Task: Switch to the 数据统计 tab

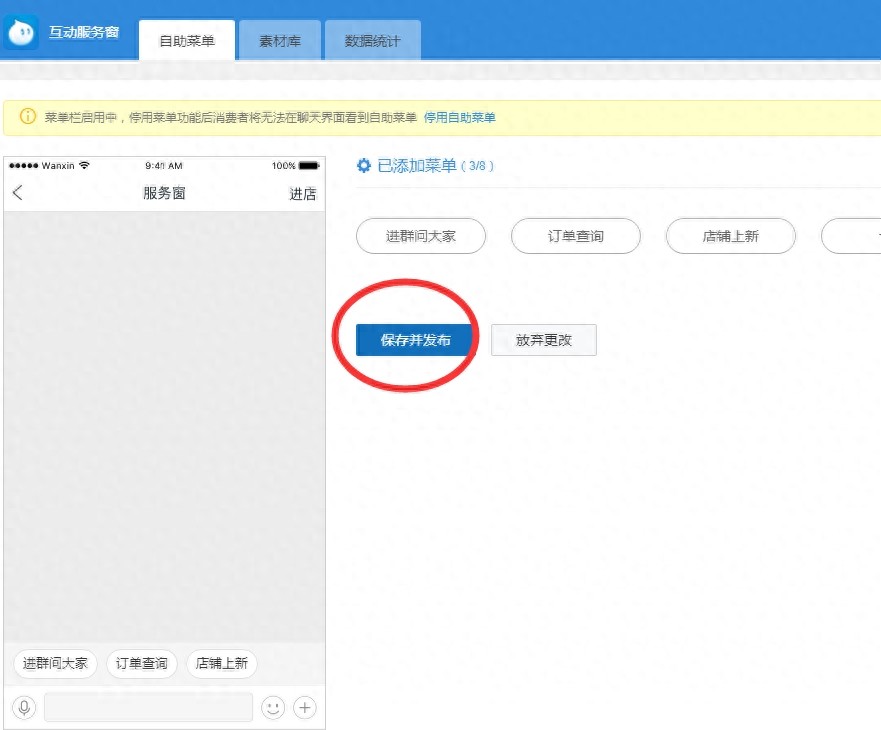Action: [x=373, y=39]
